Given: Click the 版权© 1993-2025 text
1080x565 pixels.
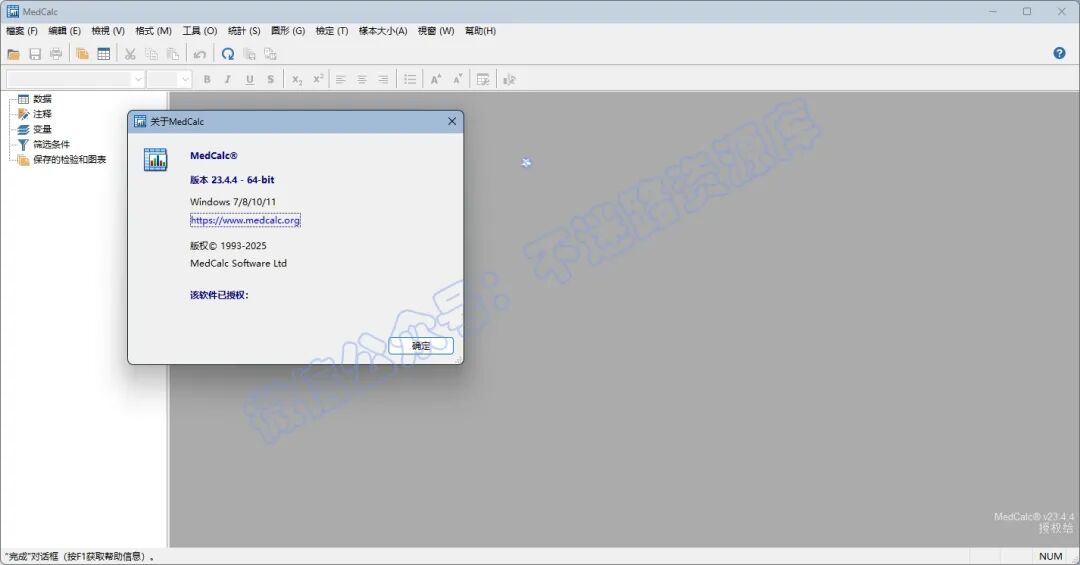Looking at the screenshot, I should point(228,246).
